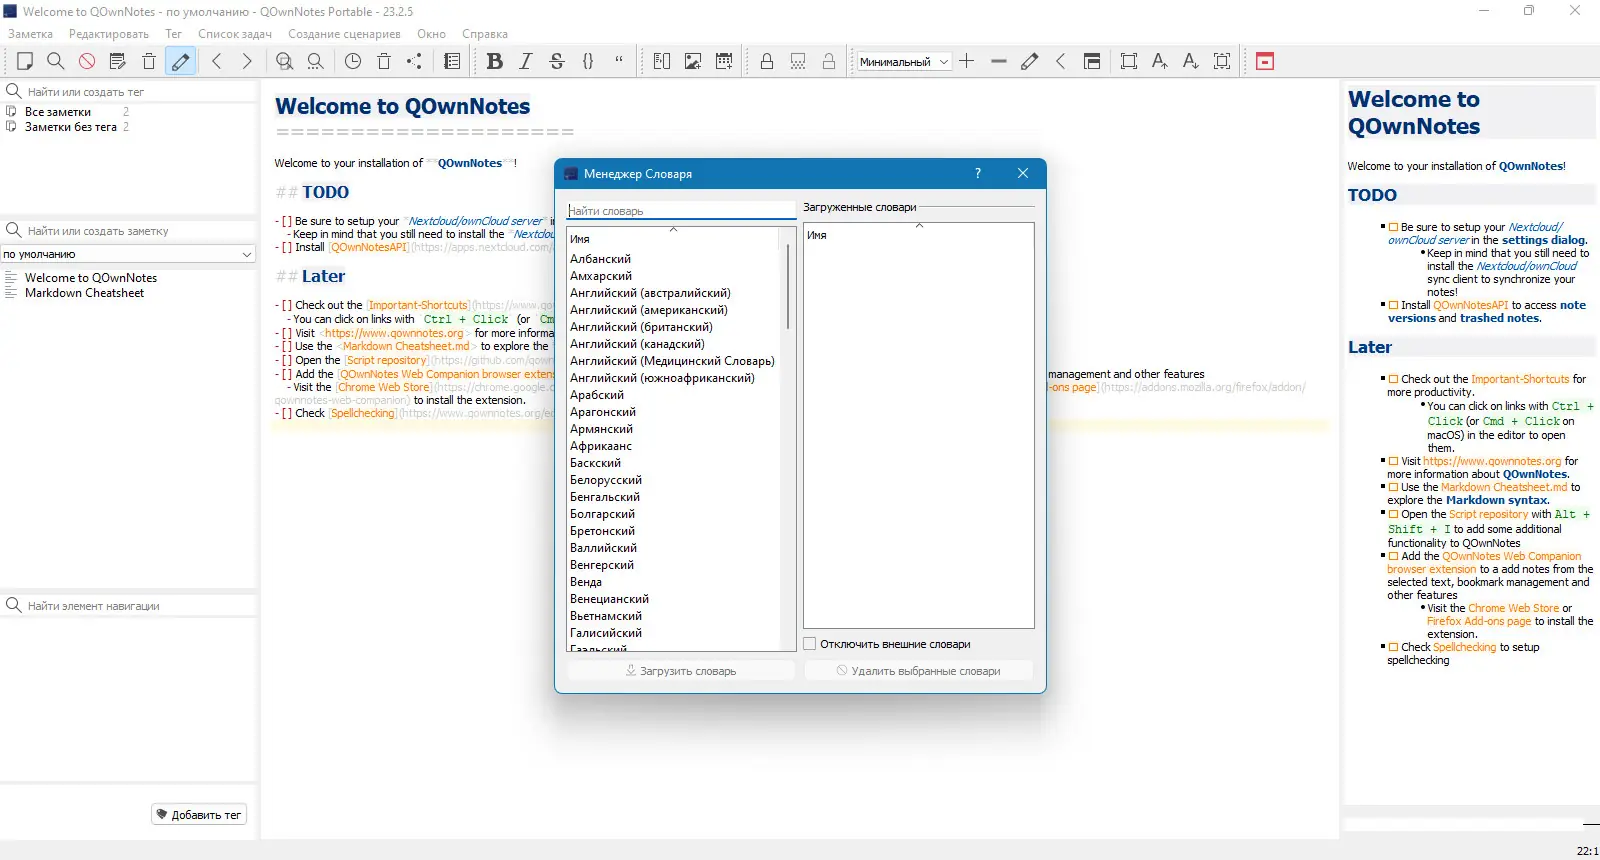1600x860 pixels.
Task: Select the 'Все заметки' tag
Action: click(x=58, y=112)
